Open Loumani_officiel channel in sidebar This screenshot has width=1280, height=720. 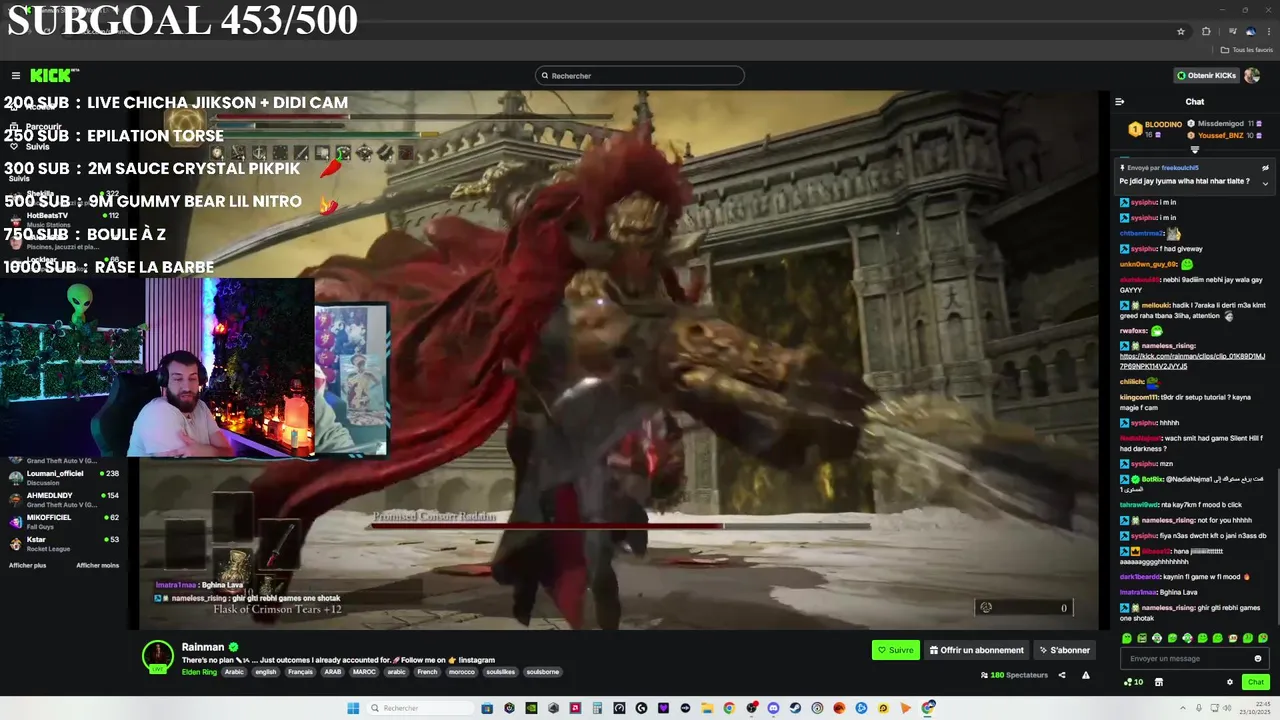tap(64, 478)
